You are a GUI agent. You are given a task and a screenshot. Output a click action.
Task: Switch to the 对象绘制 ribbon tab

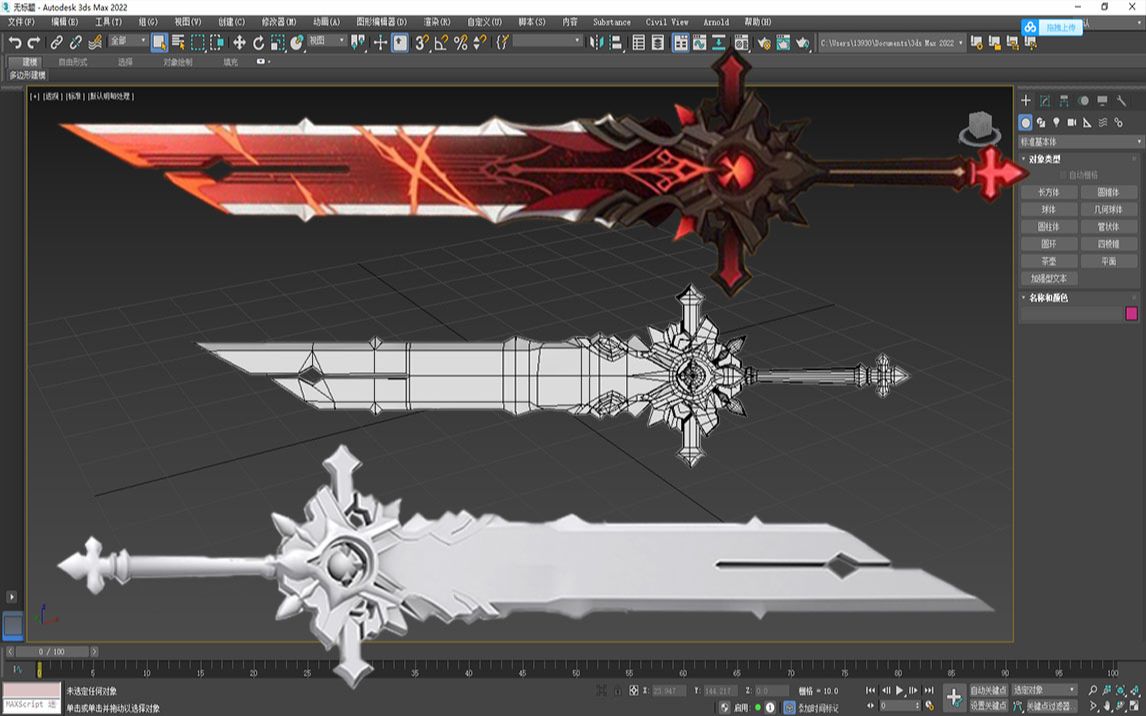(x=178, y=62)
